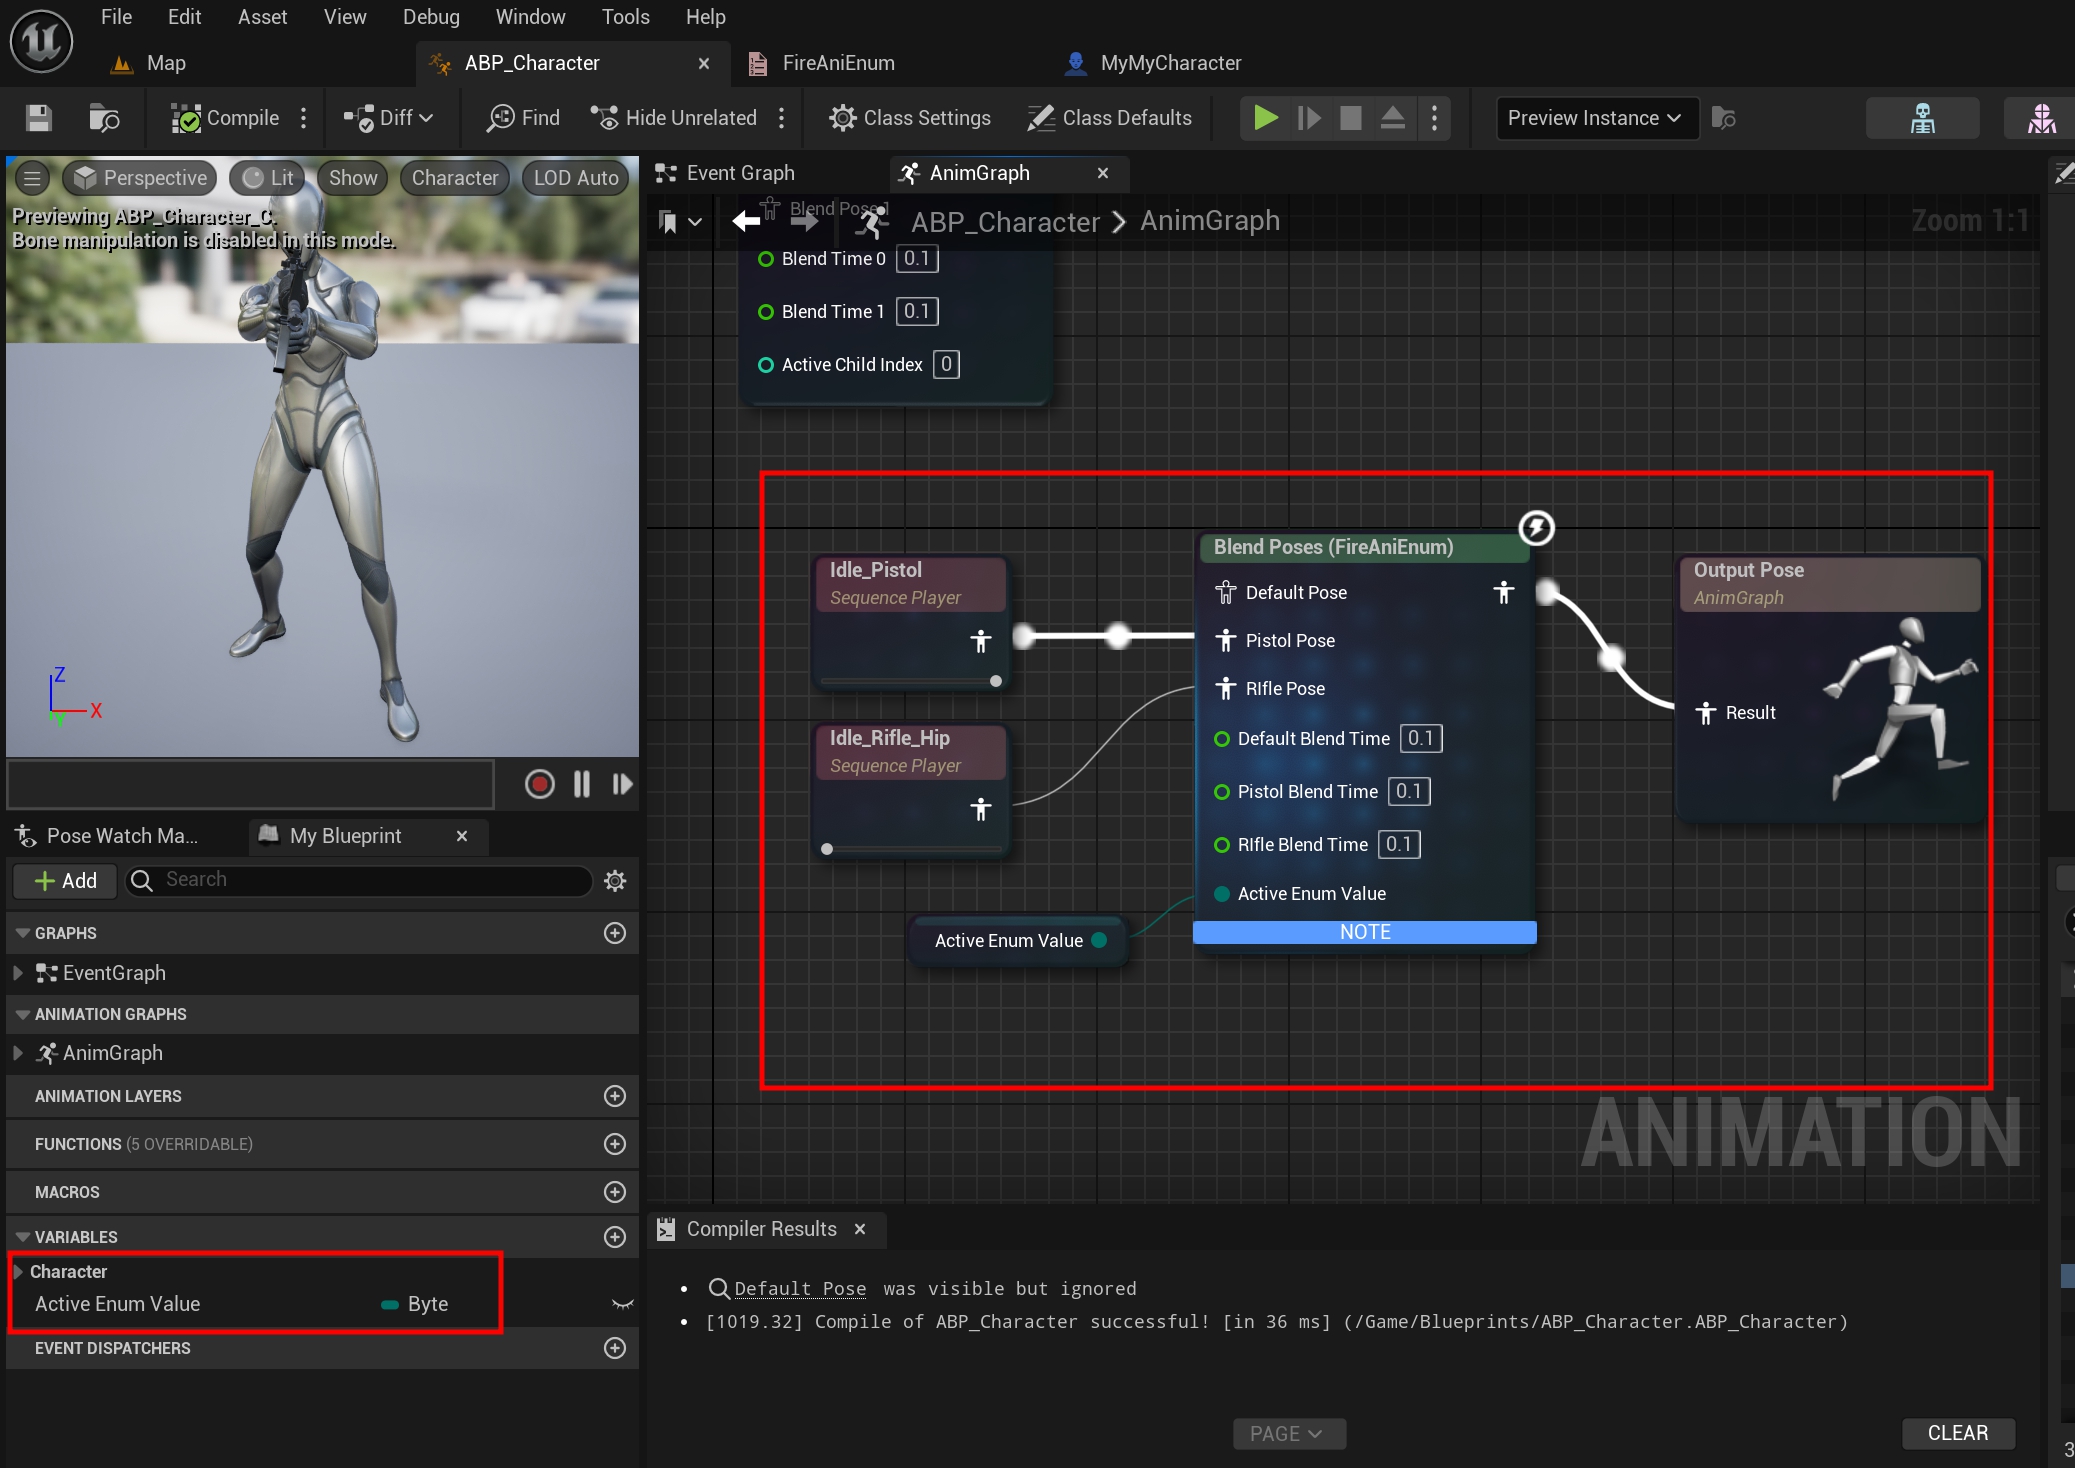2075x1468 pixels.
Task: Add a new graph with plus icon
Action: (x=615, y=933)
